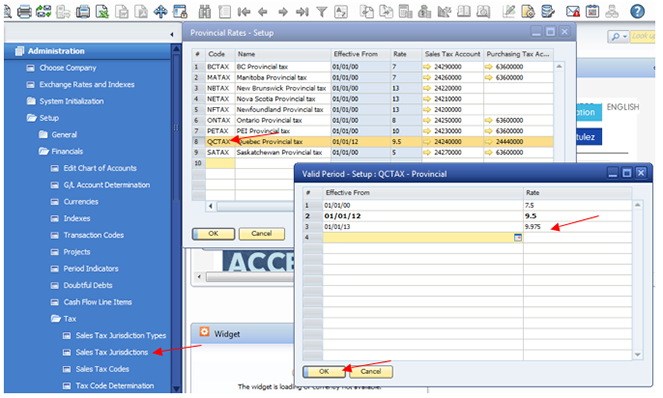This screenshot has height=398, width=663.
Task: Click the Target Document toolbar icon
Action: point(386,11)
